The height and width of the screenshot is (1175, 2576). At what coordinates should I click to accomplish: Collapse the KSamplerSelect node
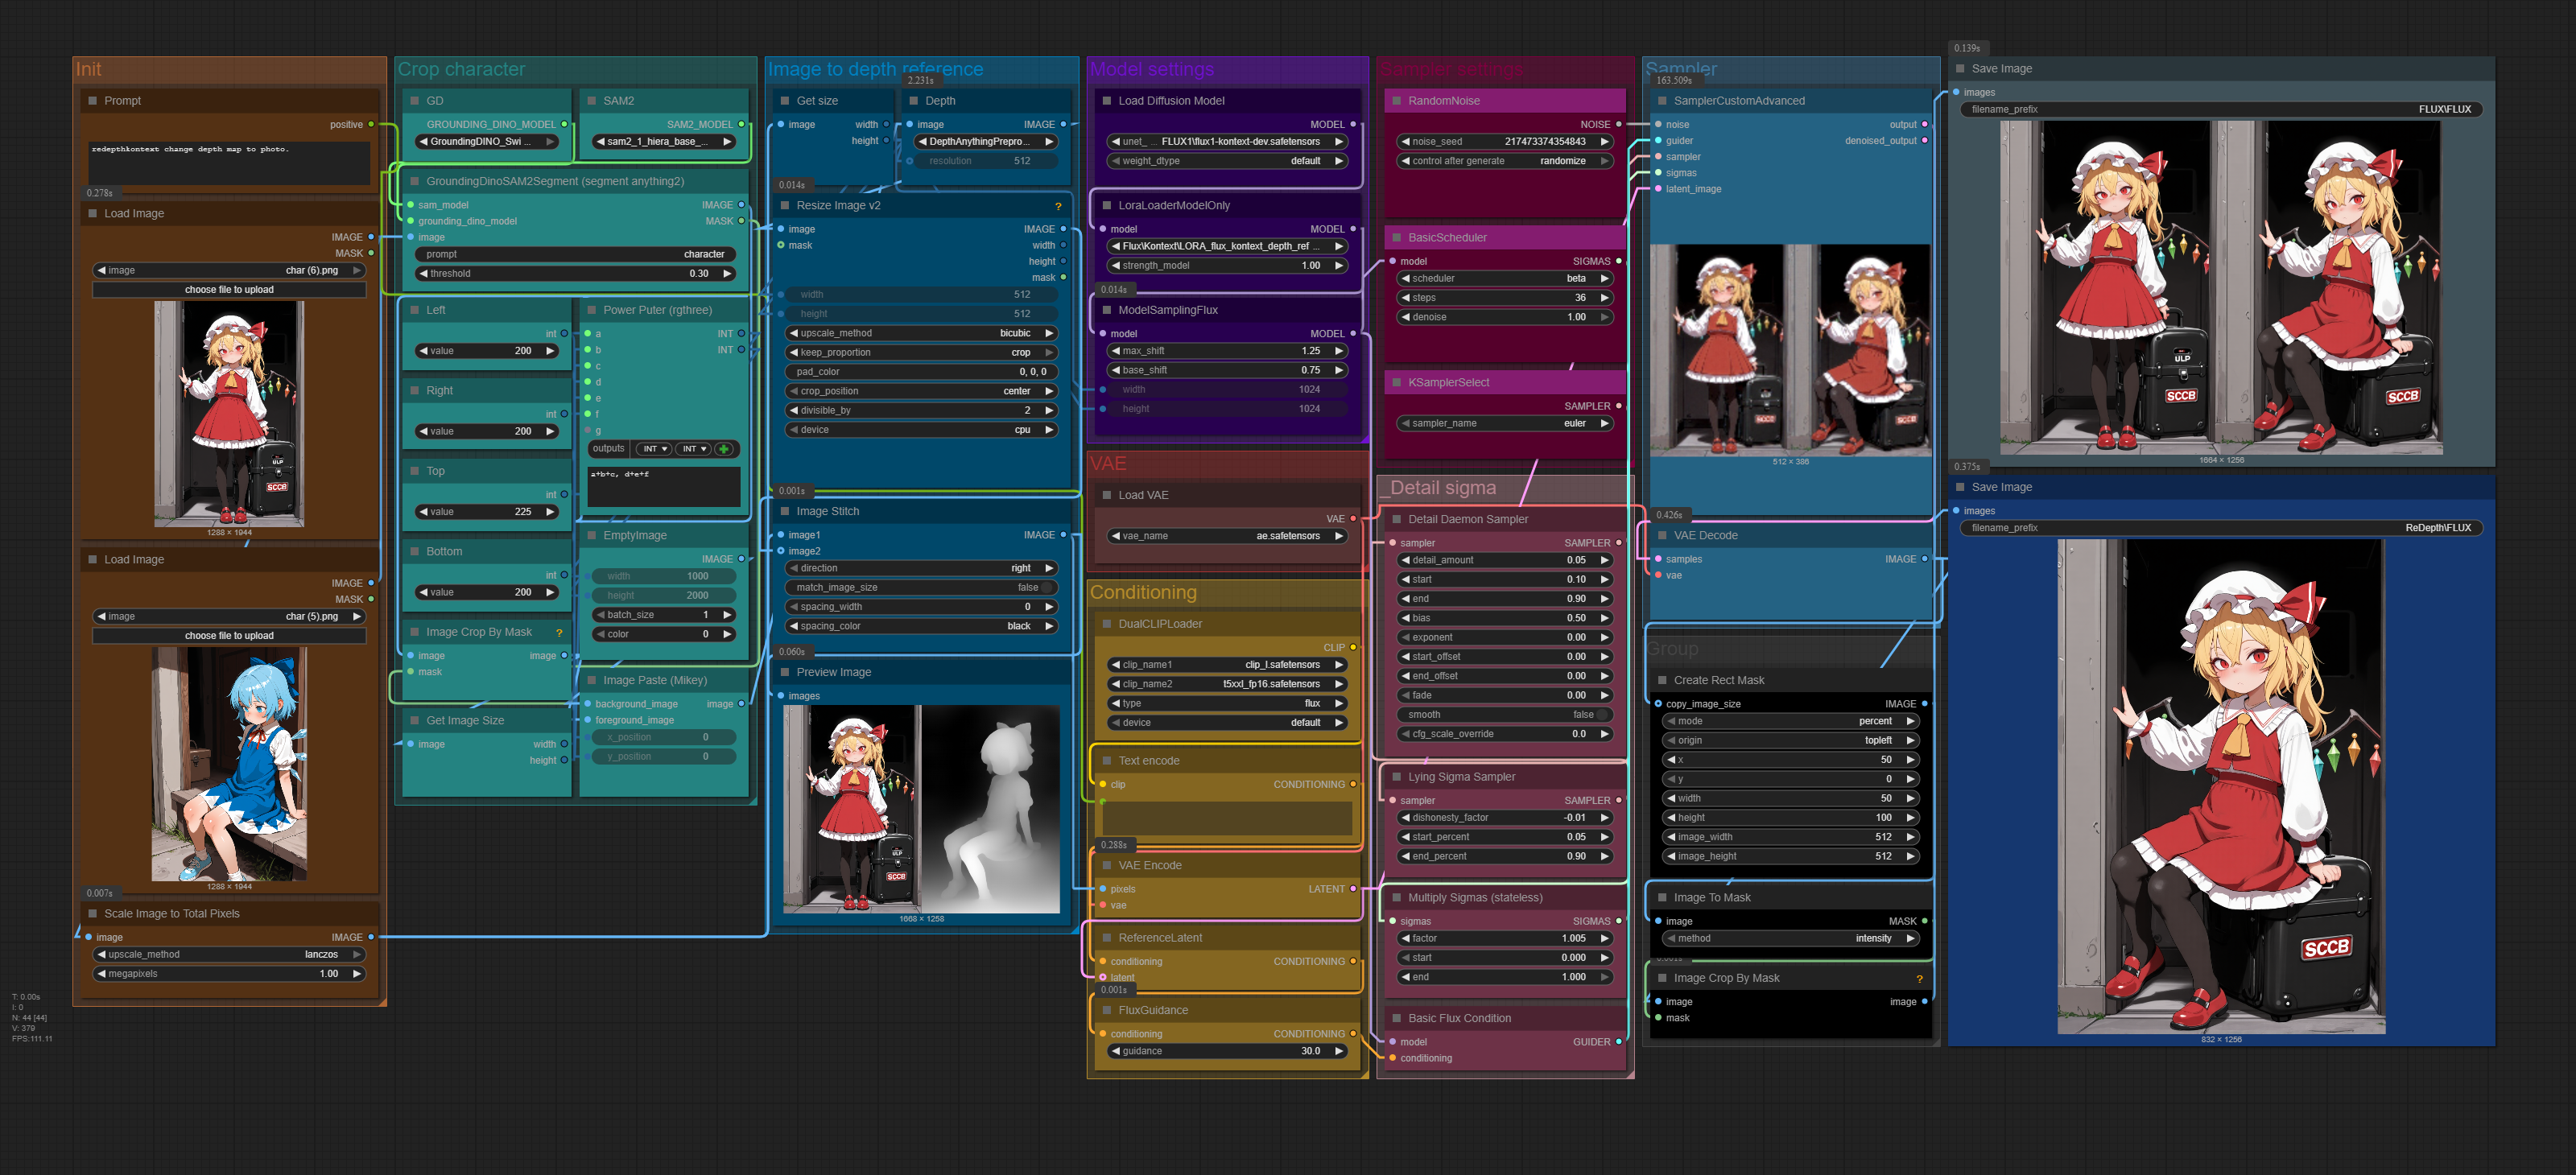[x=1396, y=383]
